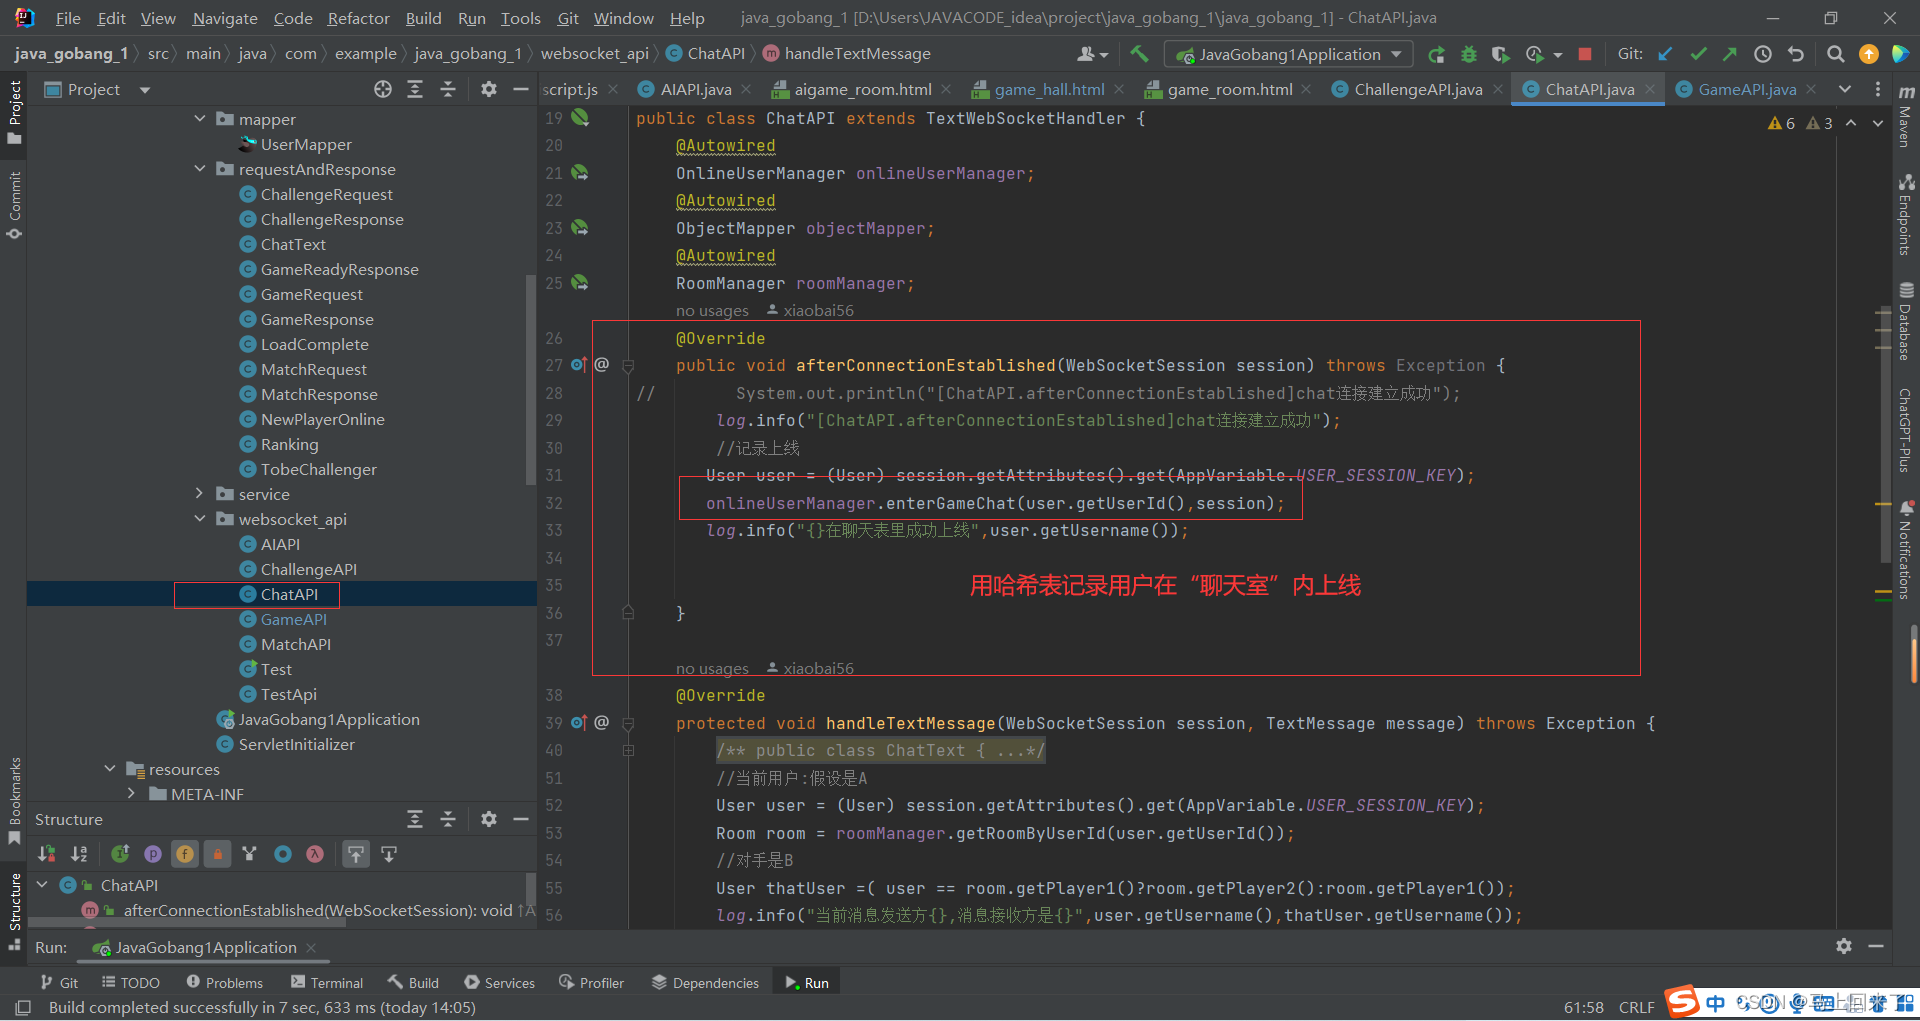Expand the META-INF folder
1920x1021 pixels.
coord(132,794)
